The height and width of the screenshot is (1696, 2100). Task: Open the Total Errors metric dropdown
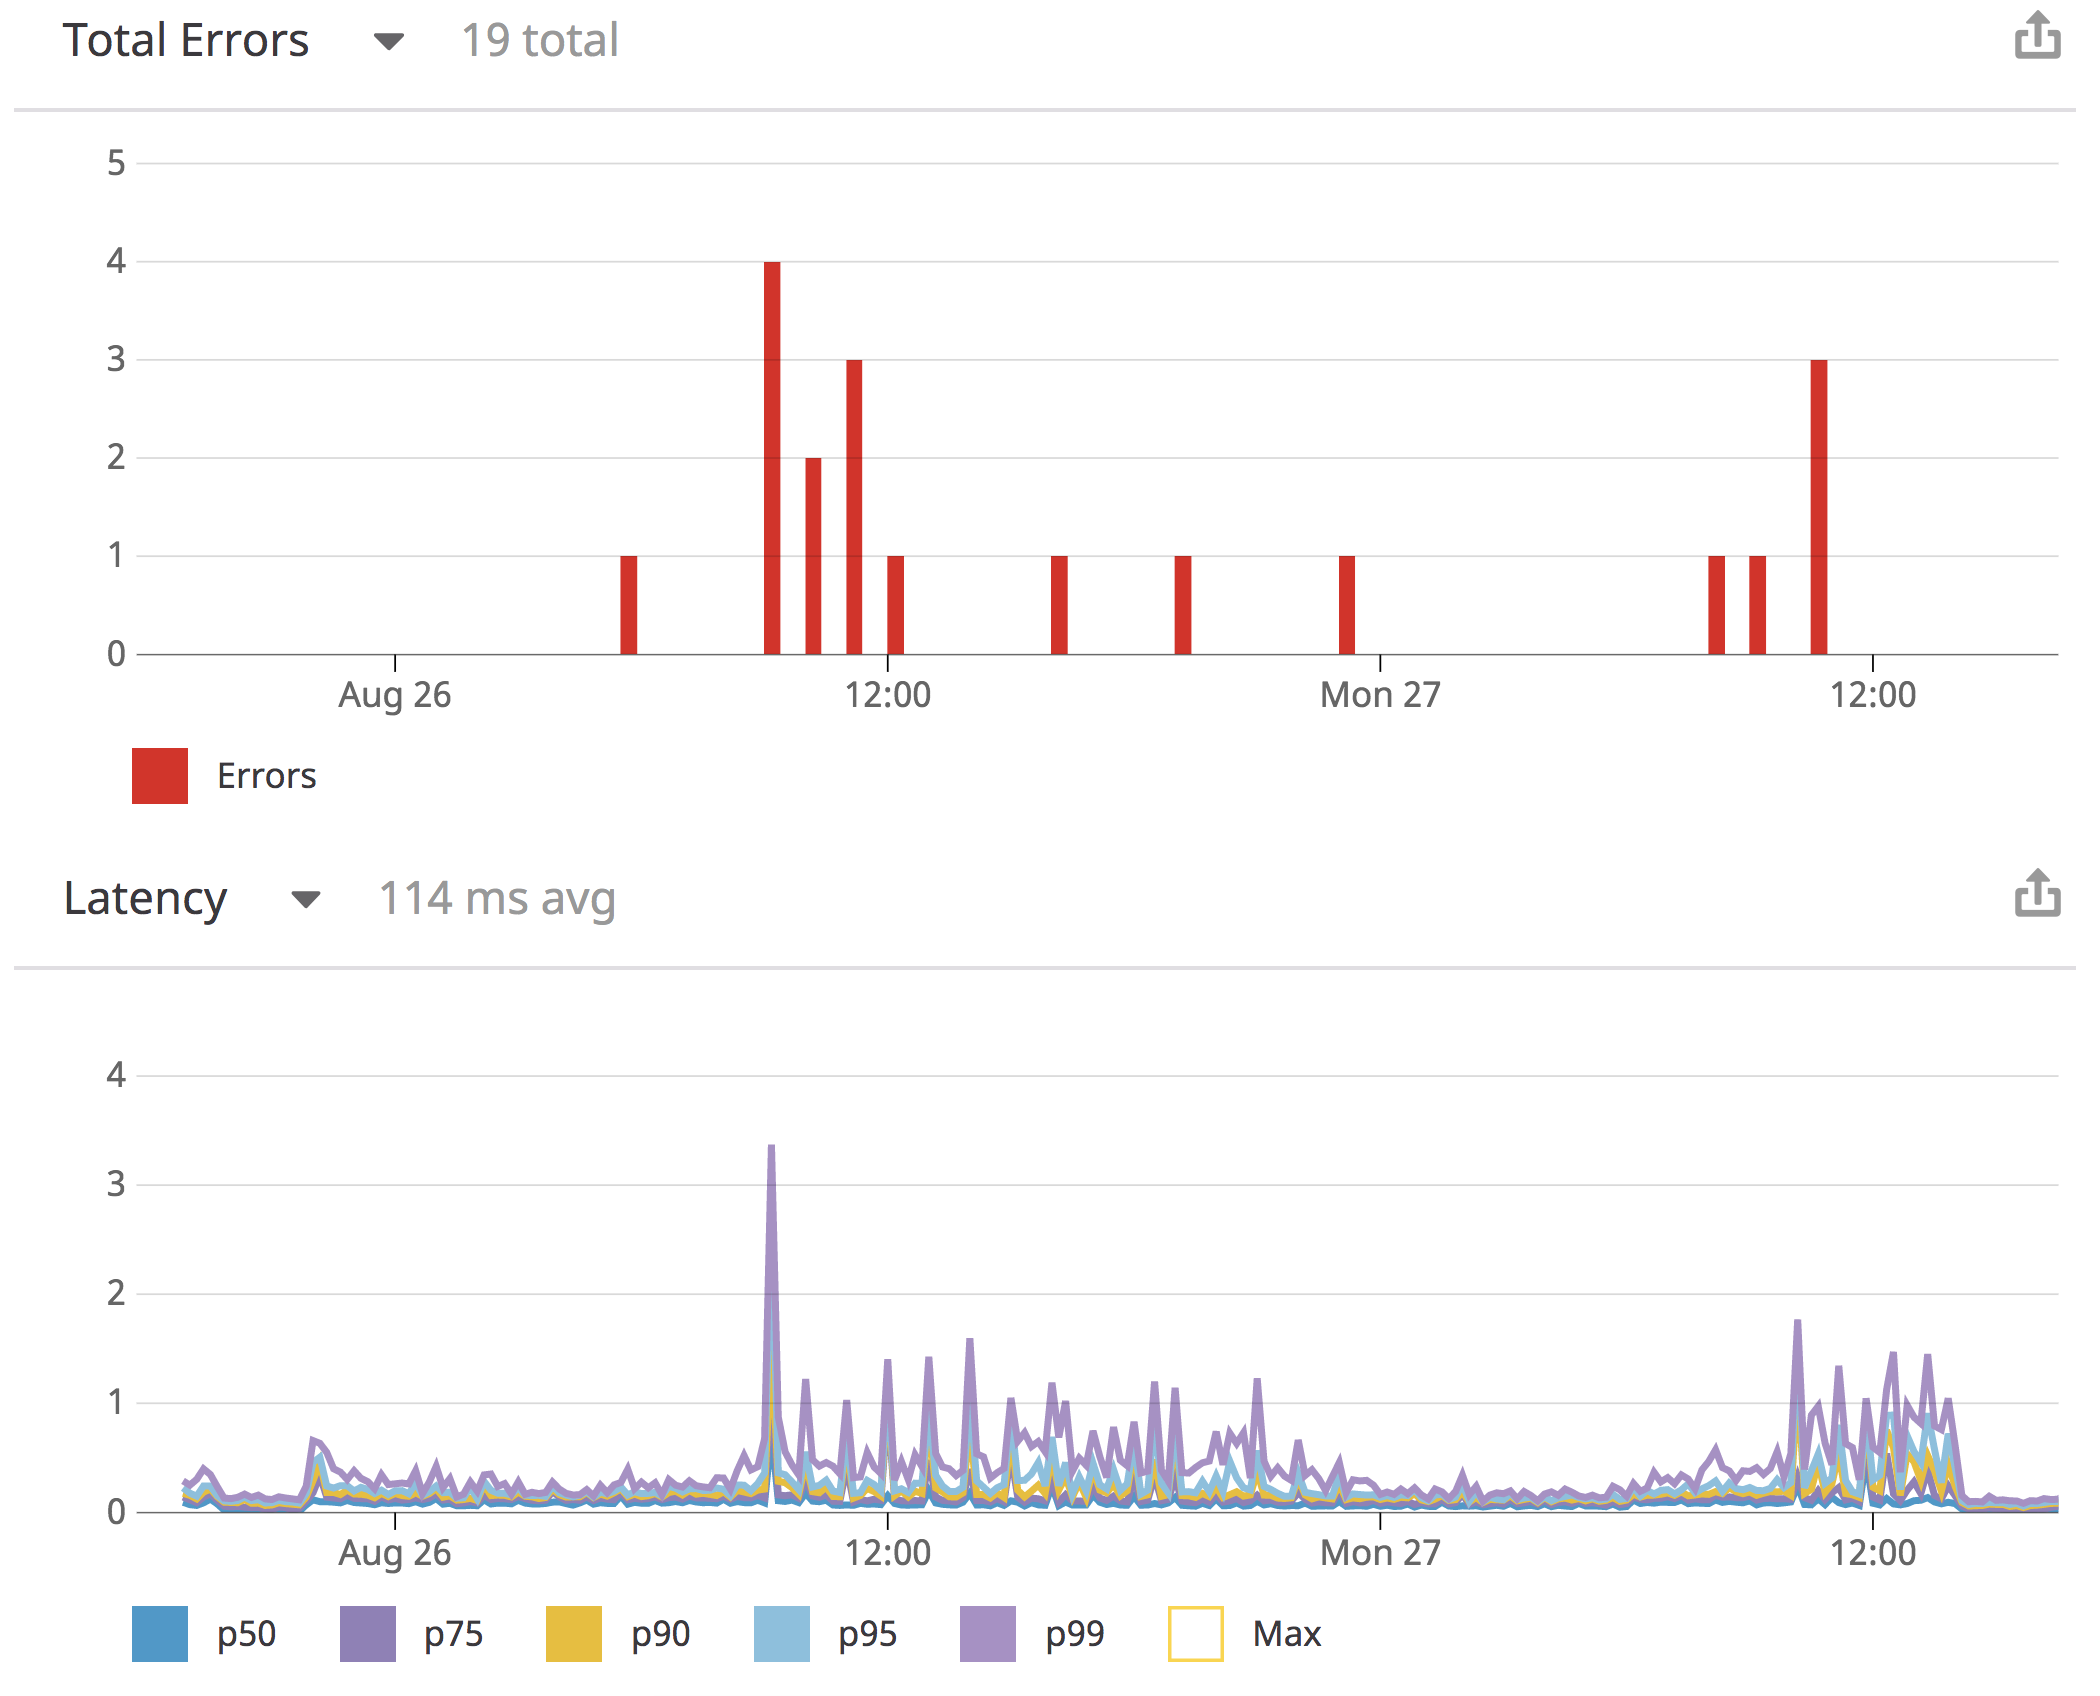coord(388,41)
